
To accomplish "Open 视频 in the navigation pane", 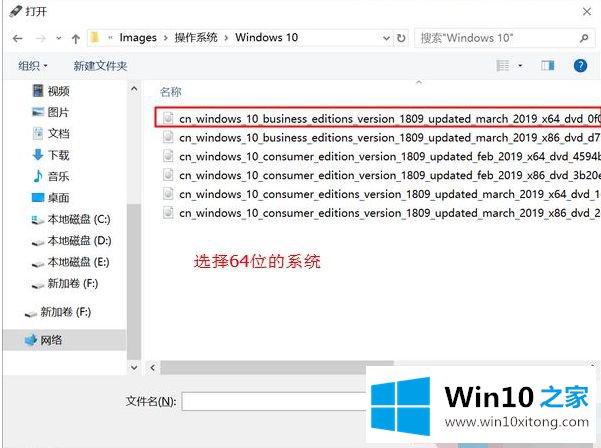I will pos(51,91).
